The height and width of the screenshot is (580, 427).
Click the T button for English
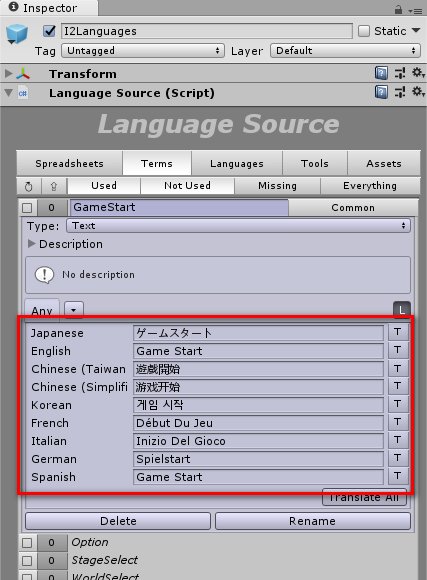pos(398,350)
